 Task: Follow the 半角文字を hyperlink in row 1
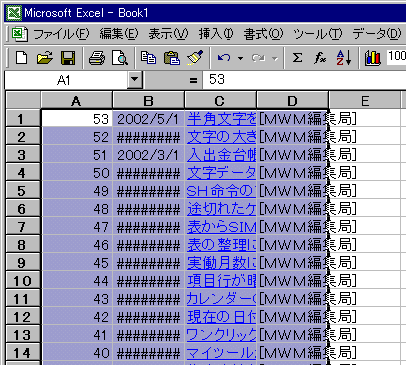pyautogui.click(x=221, y=119)
